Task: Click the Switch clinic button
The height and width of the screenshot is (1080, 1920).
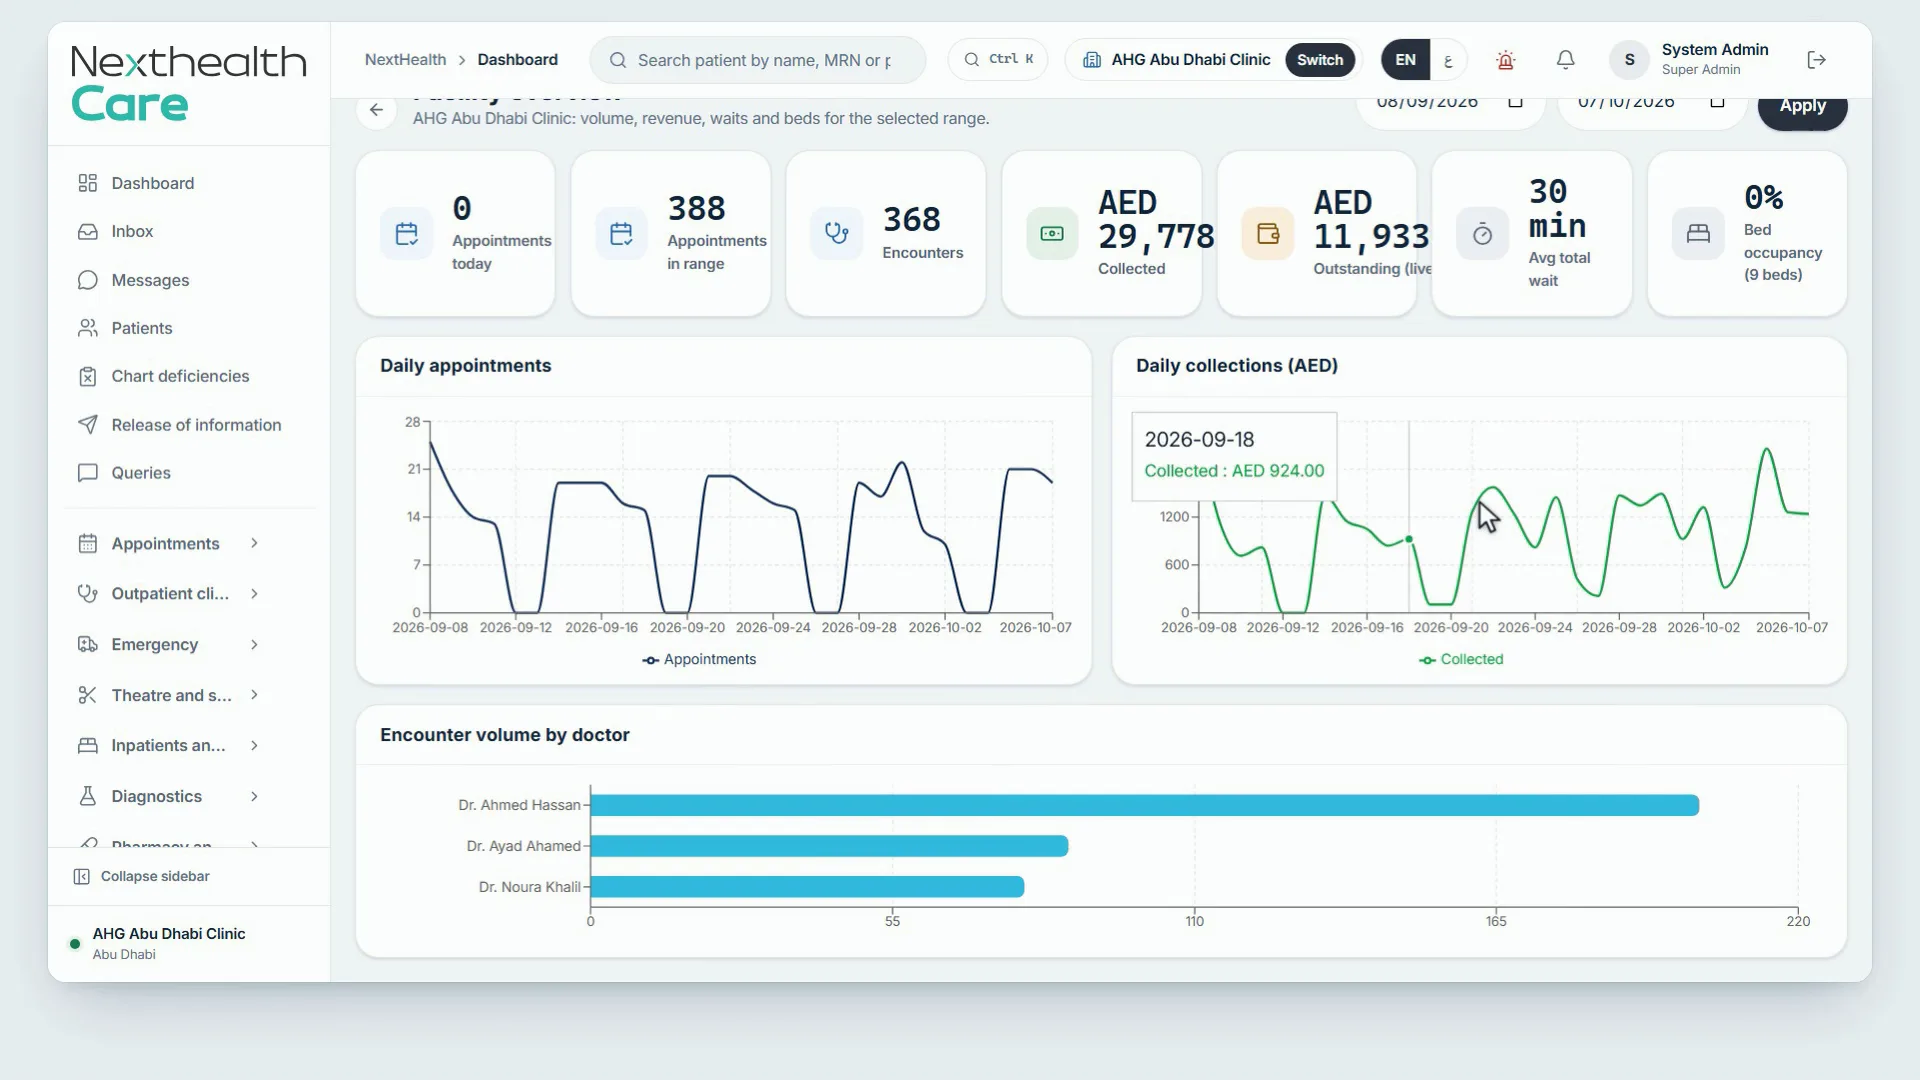Action: click(x=1319, y=60)
